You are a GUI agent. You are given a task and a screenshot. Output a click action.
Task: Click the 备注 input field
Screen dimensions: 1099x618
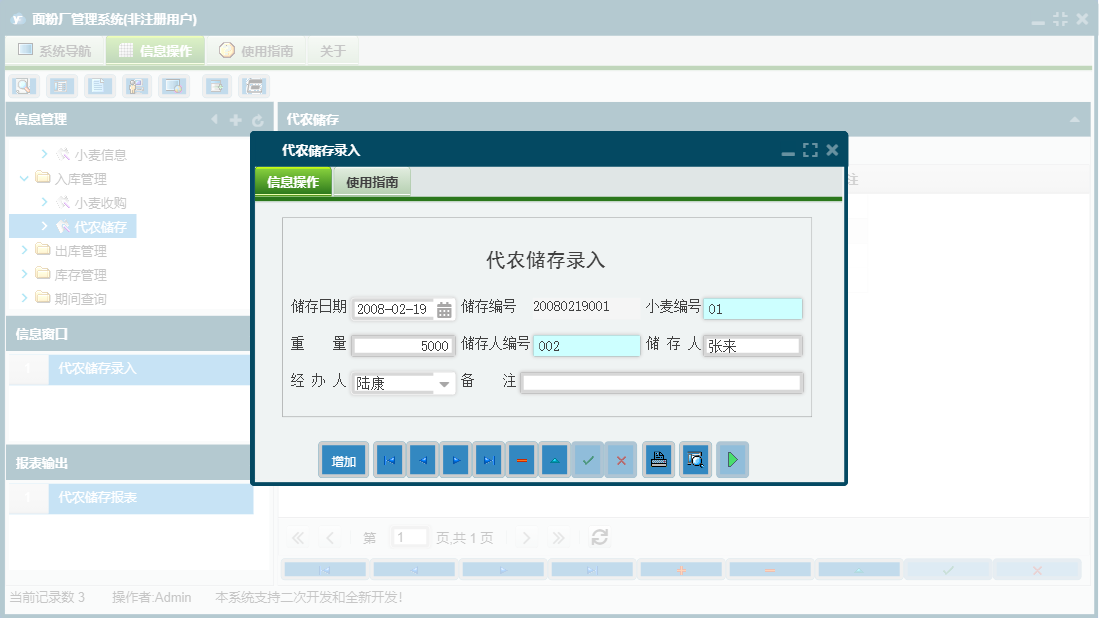(660, 382)
